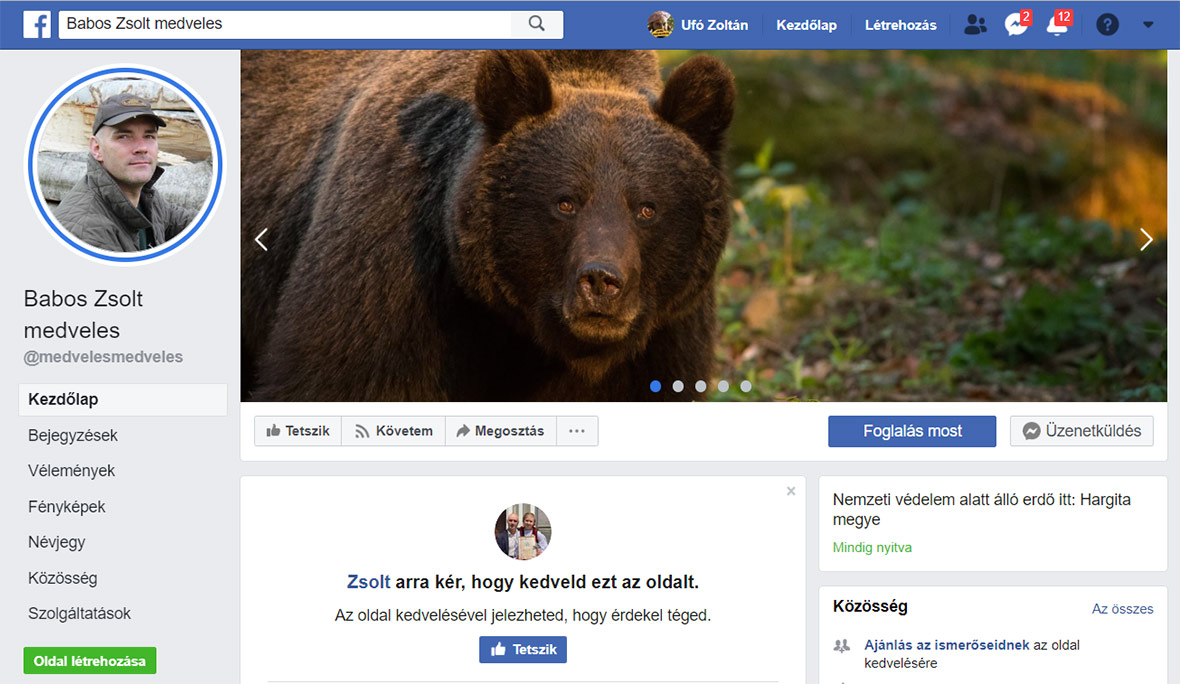The image size is (1180, 684).
Task: Click the Facebook logo icon
Action: [37, 25]
